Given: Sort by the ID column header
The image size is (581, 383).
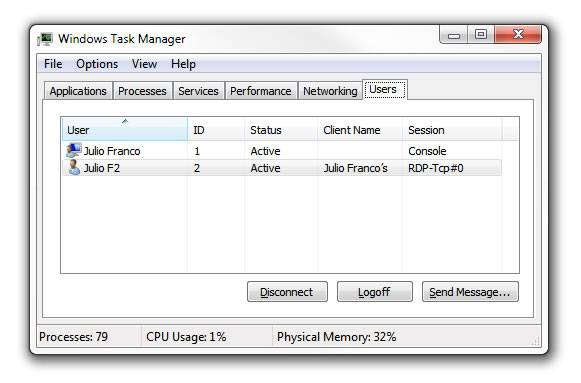Looking at the screenshot, I should point(216,129).
